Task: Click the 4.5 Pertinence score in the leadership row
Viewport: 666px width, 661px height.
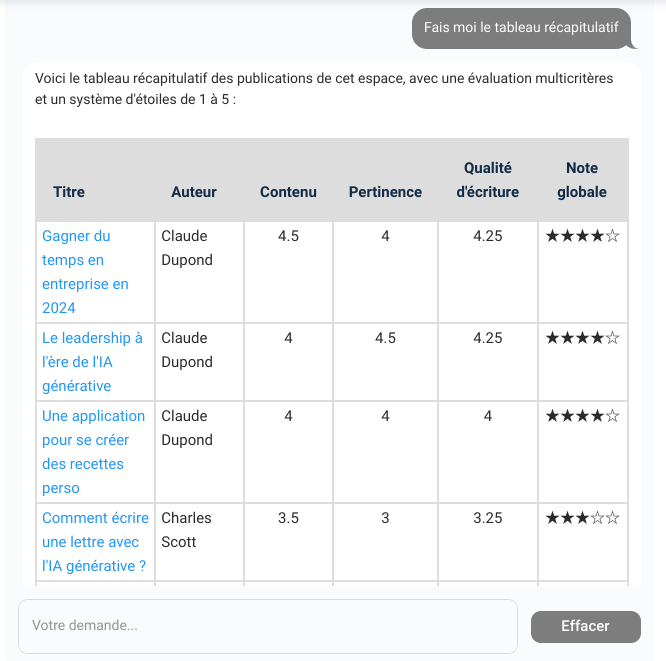Action: (x=385, y=339)
